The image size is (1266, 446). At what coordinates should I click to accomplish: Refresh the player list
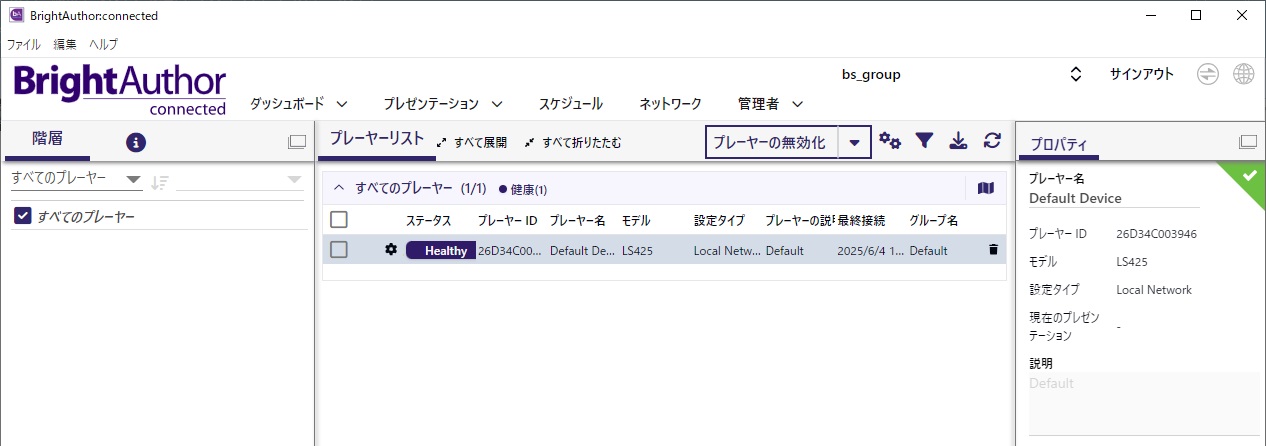992,141
